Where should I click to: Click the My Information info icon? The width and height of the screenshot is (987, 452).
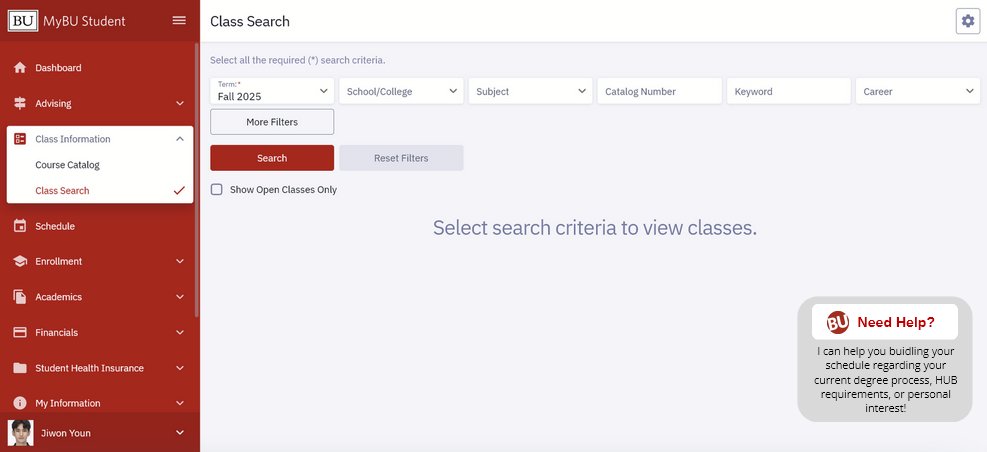(x=20, y=403)
